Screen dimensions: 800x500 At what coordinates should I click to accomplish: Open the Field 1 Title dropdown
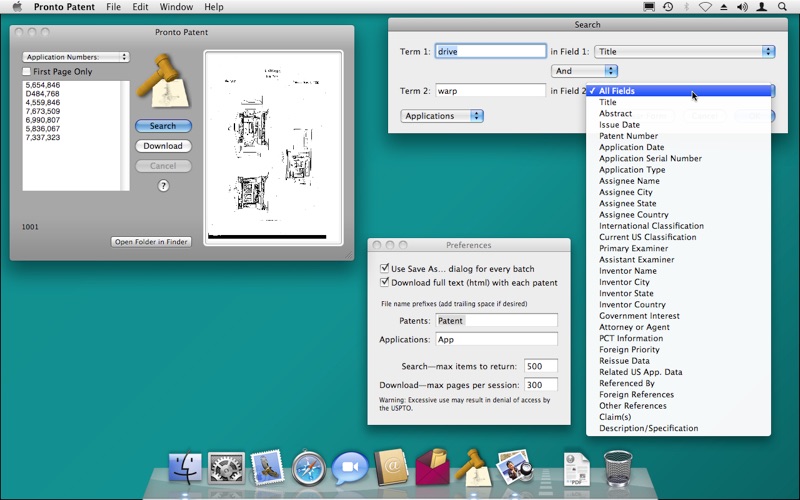click(685, 51)
